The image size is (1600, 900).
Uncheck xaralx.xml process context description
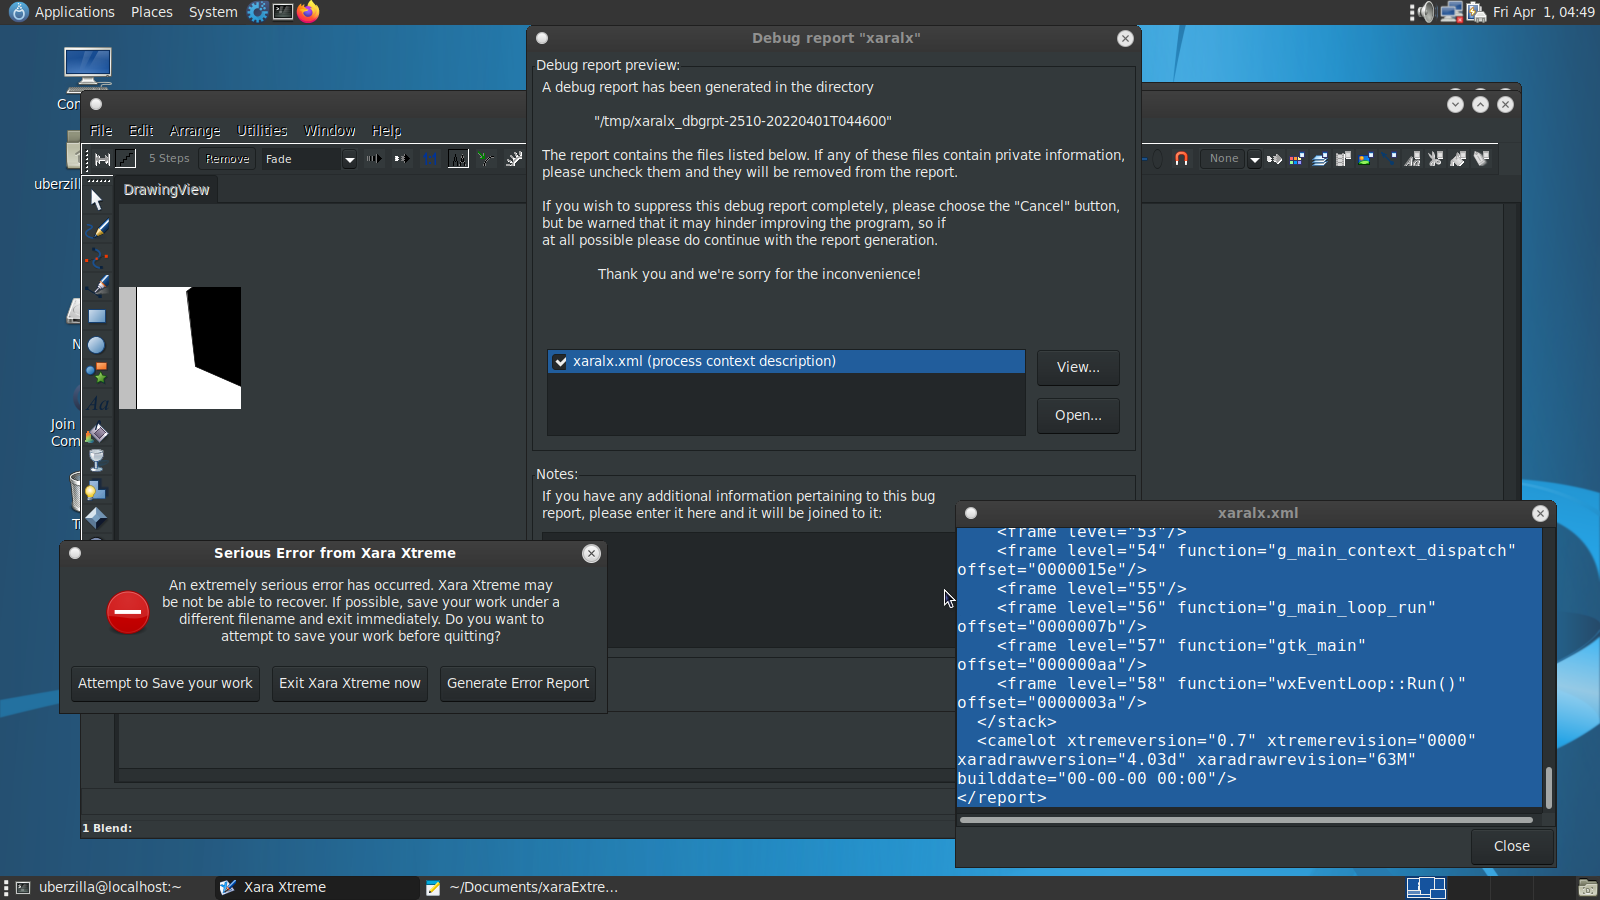coord(560,362)
